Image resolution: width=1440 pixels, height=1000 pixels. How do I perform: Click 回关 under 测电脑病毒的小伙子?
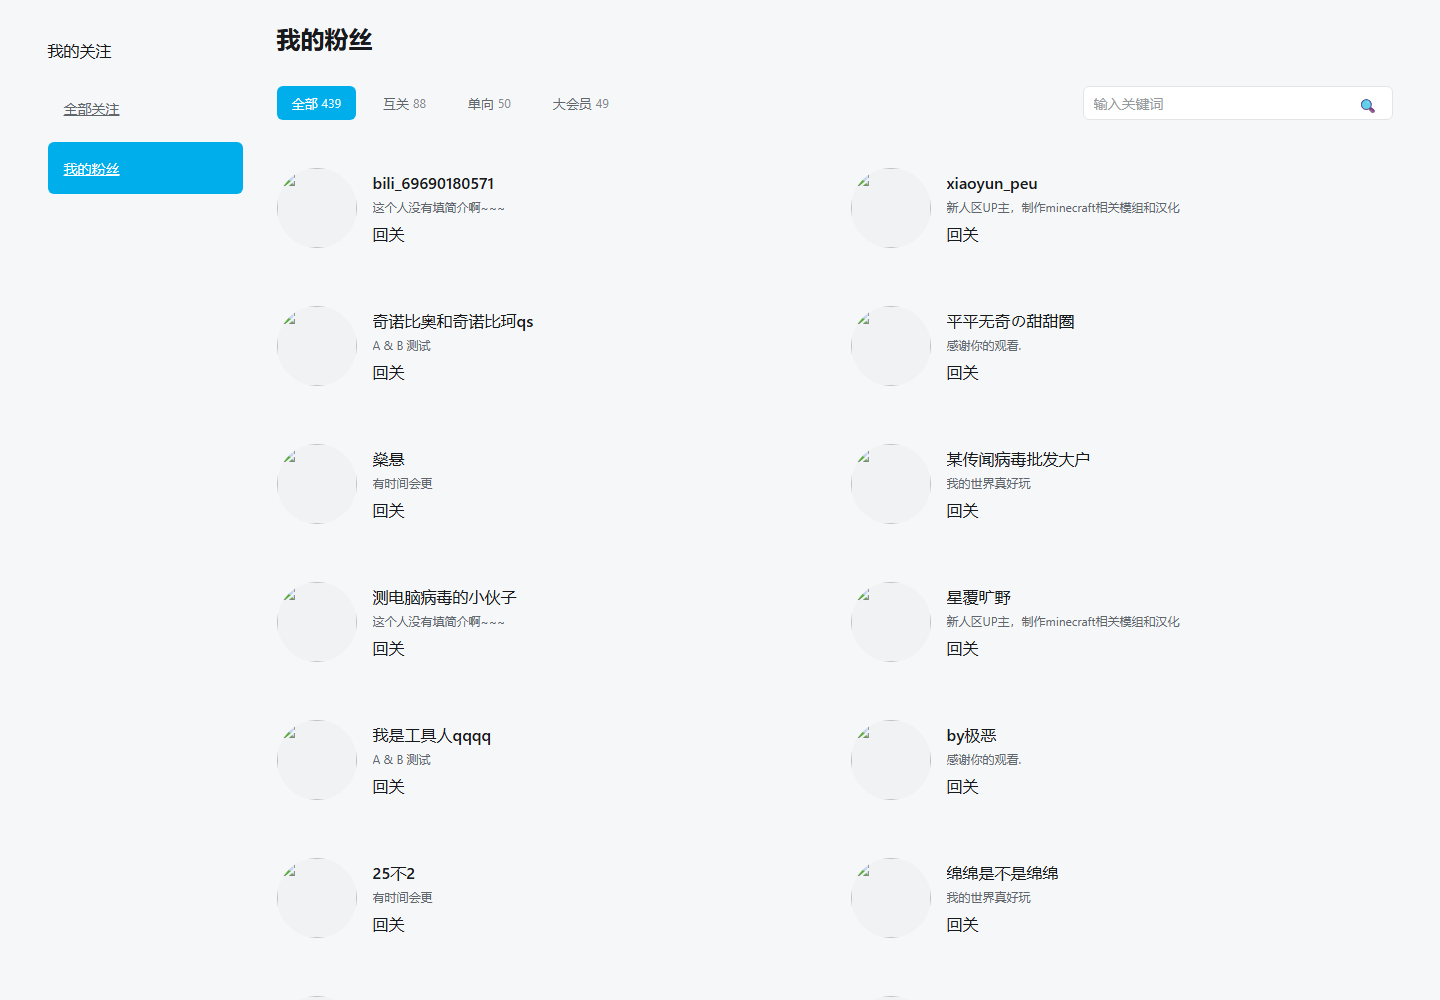point(388,649)
